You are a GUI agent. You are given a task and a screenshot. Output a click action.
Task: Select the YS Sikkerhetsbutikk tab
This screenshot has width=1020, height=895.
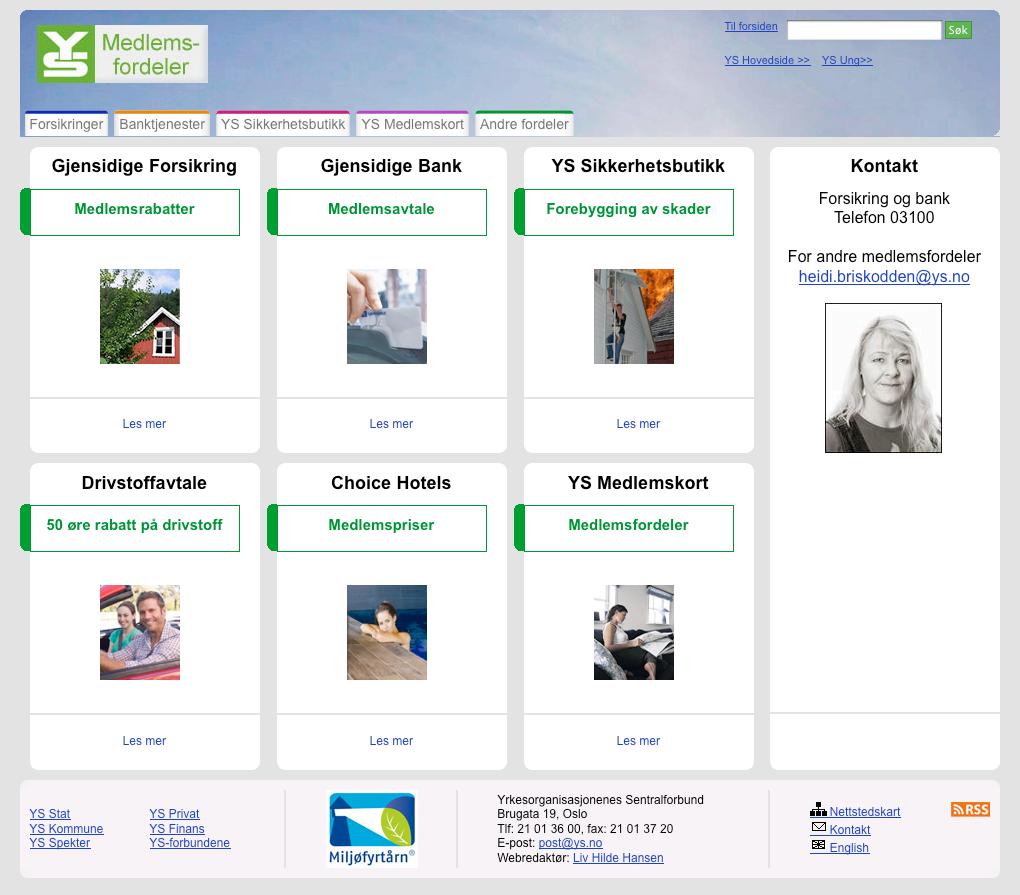tap(283, 124)
